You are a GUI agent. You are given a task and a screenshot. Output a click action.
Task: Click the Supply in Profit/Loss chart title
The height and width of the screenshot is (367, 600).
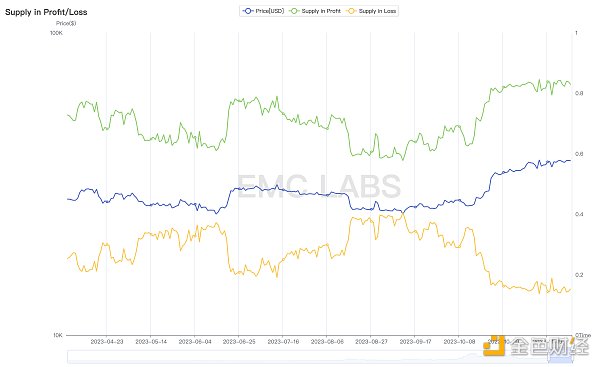pos(46,12)
